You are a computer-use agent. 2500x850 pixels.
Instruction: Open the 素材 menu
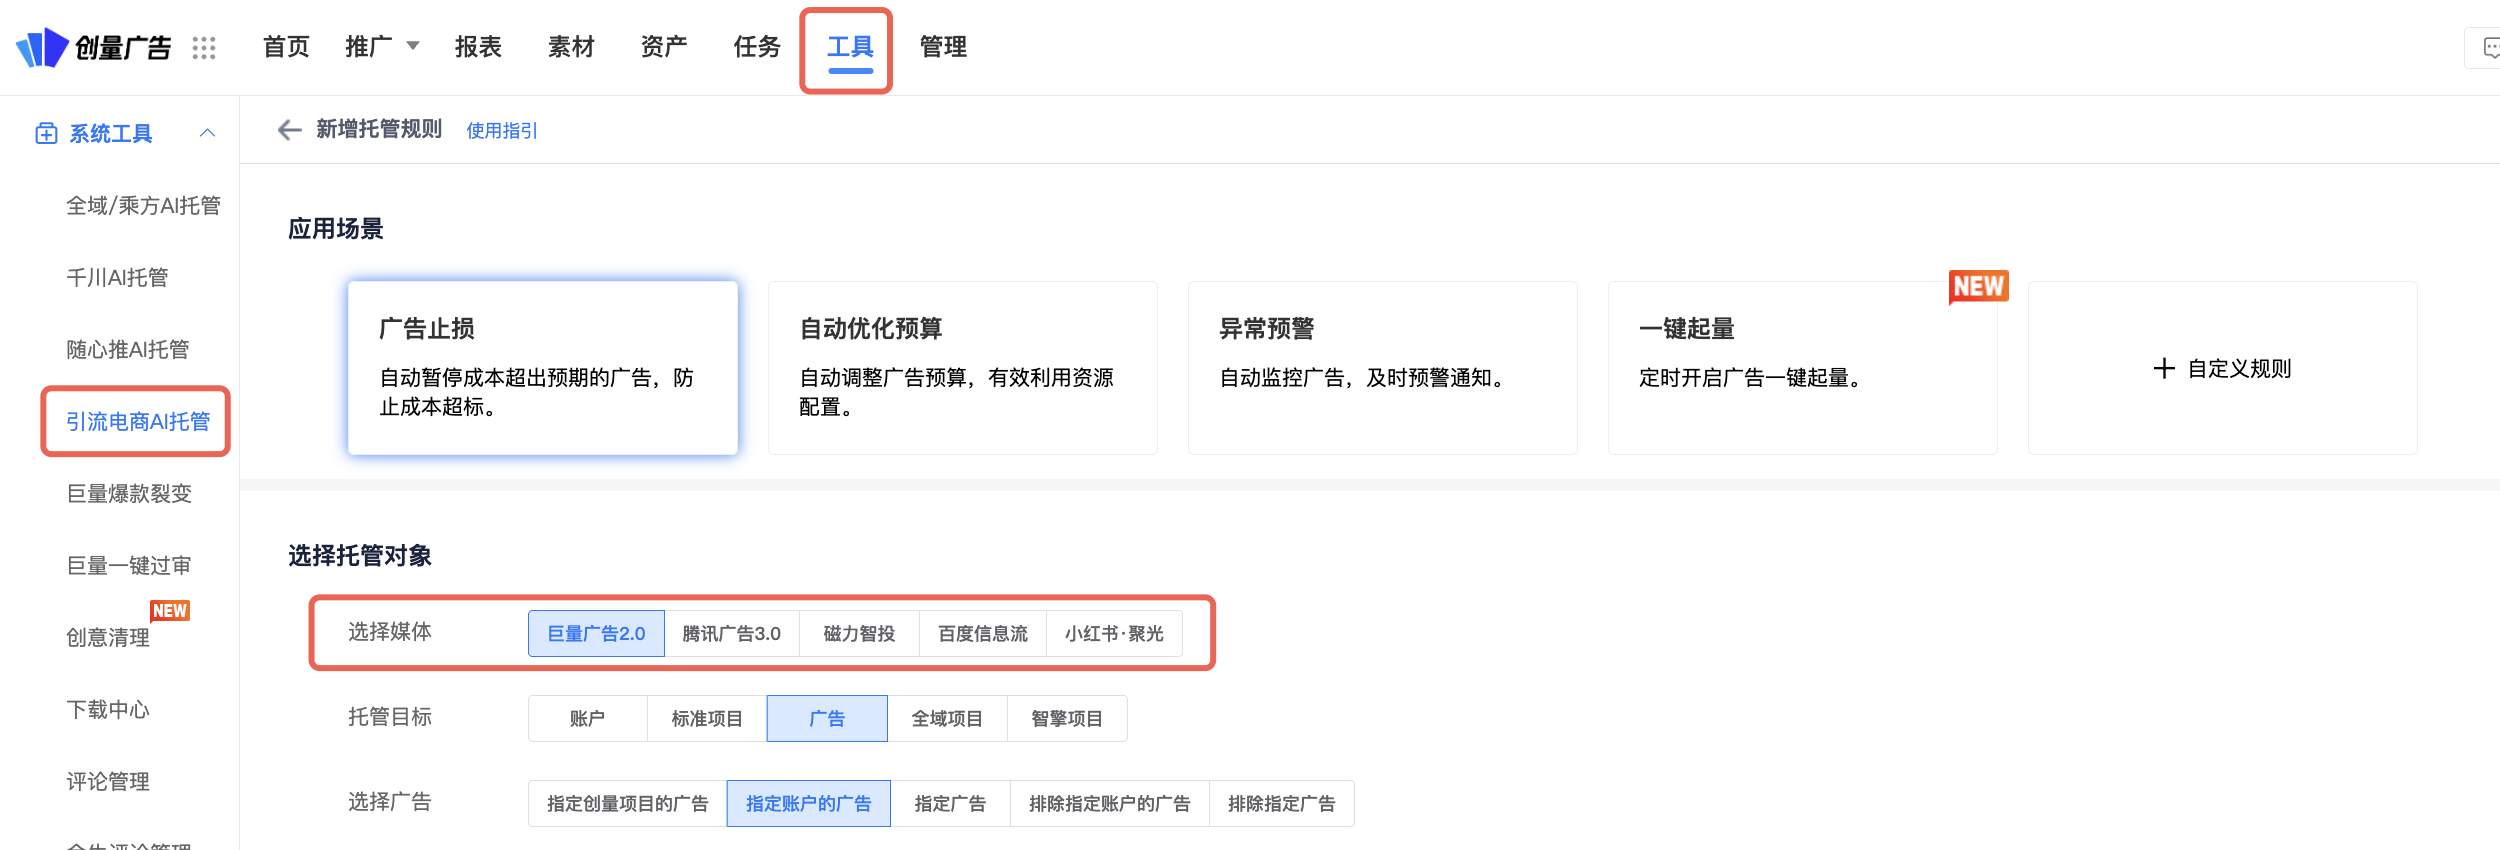tap(571, 47)
